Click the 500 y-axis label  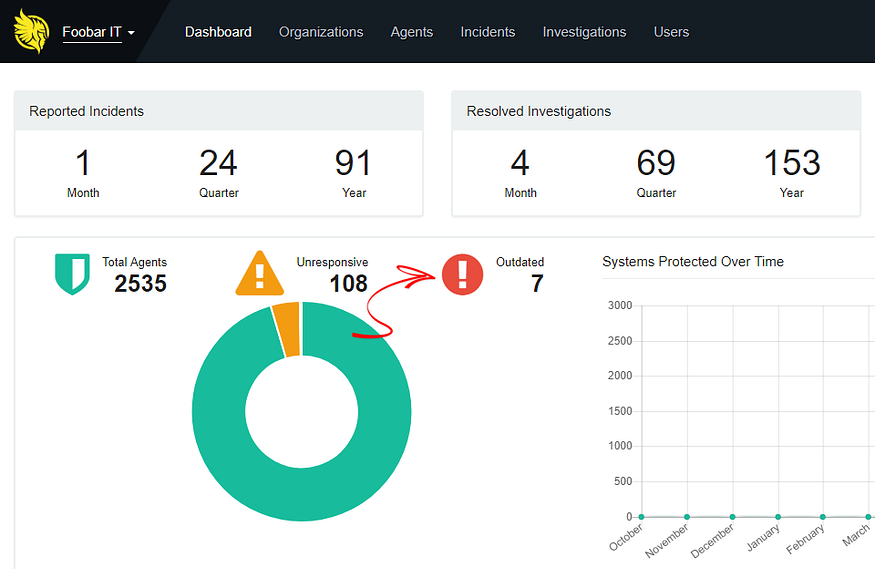point(623,481)
